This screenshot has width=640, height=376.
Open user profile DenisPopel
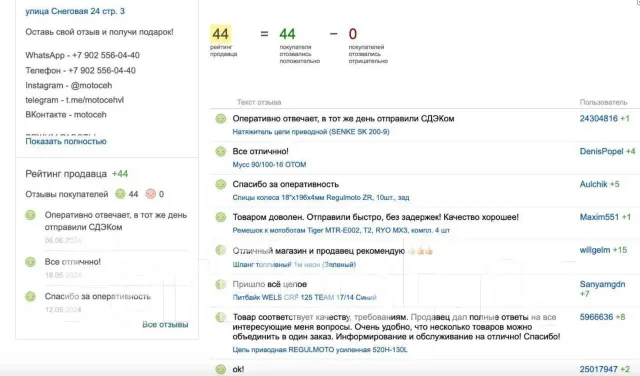coord(602,151)
